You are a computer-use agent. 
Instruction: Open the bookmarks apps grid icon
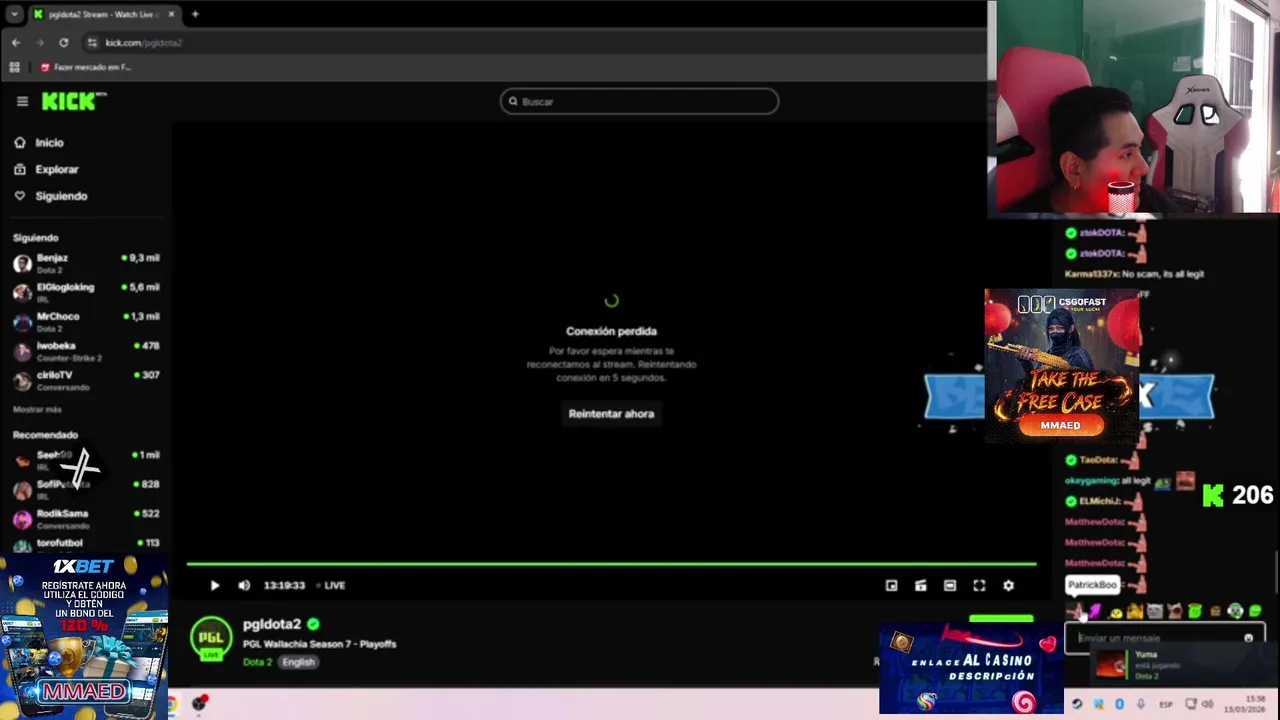(14, 67)
